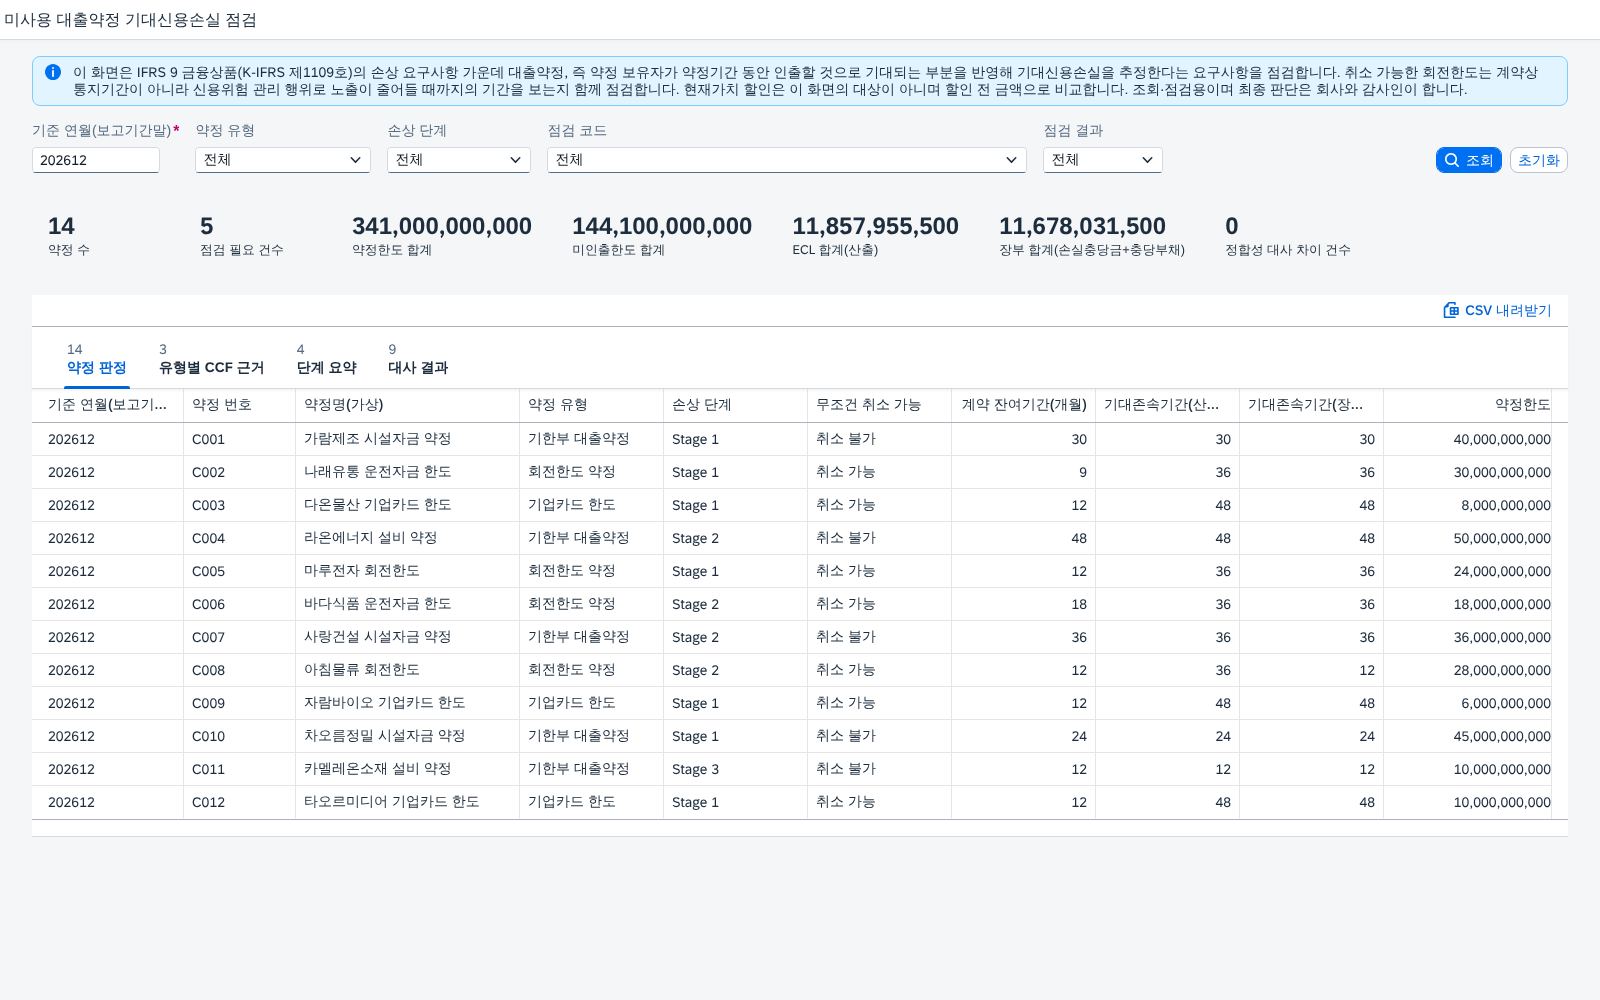Viewport: 1600px width, 1000px height.
Task: Select 자람바이오 기업카드 한도 cell
Action: point(408,703)
